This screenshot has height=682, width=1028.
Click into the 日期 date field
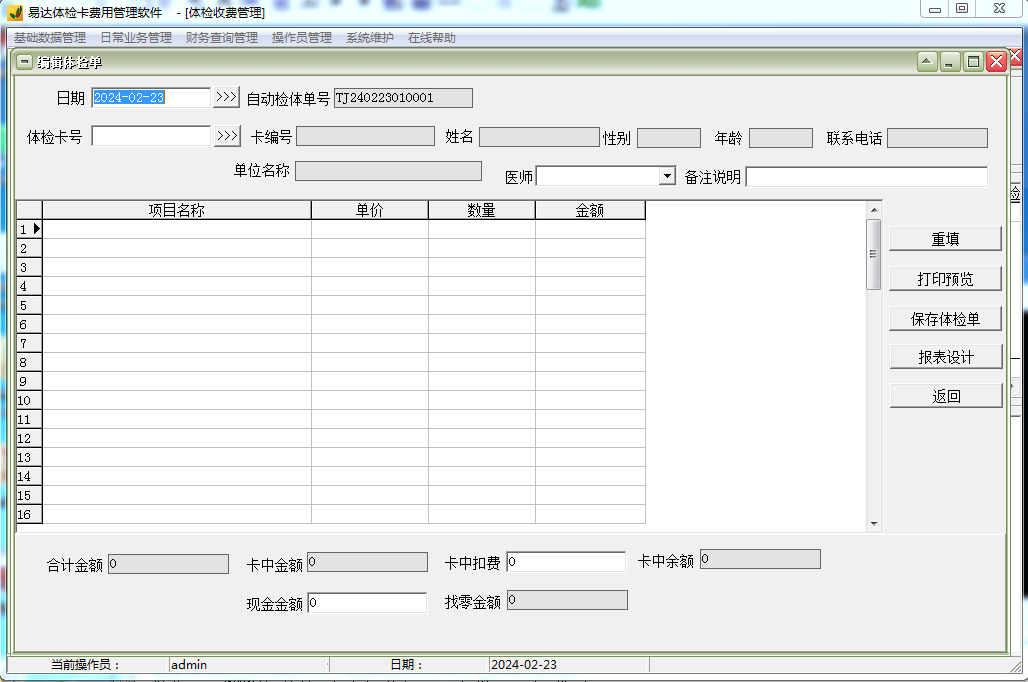pos(151,98)
